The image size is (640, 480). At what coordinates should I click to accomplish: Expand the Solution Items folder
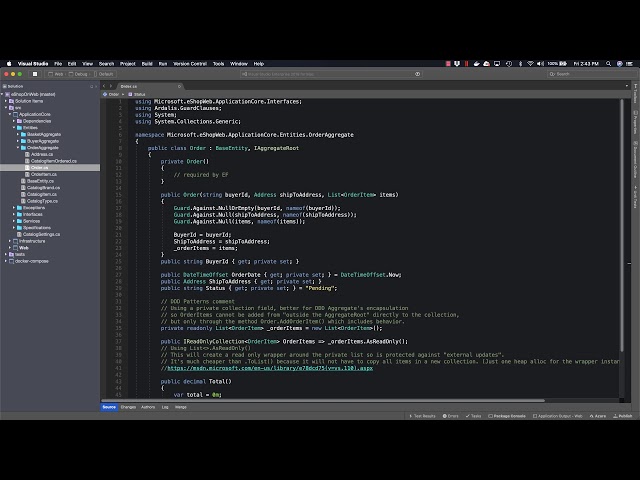[6, 101]
